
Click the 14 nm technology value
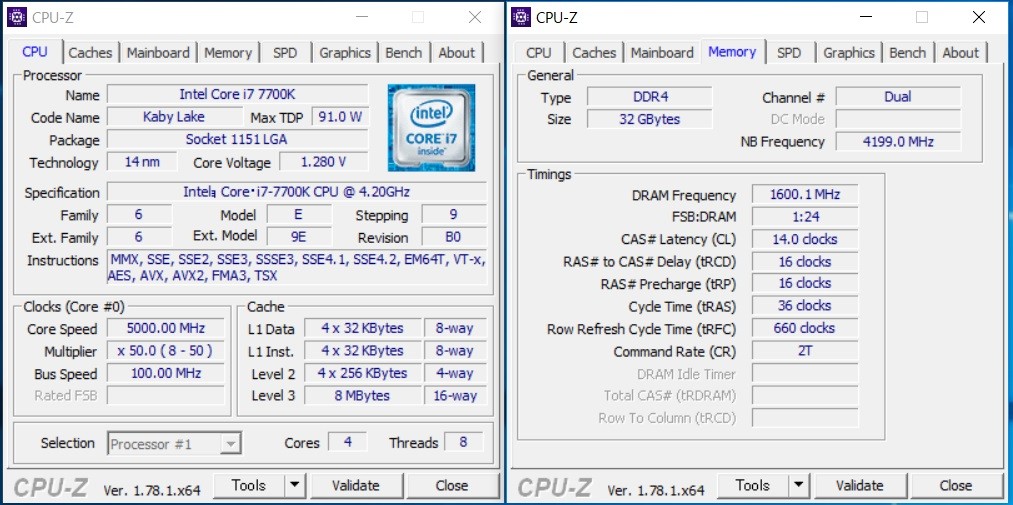click(141, 161)
